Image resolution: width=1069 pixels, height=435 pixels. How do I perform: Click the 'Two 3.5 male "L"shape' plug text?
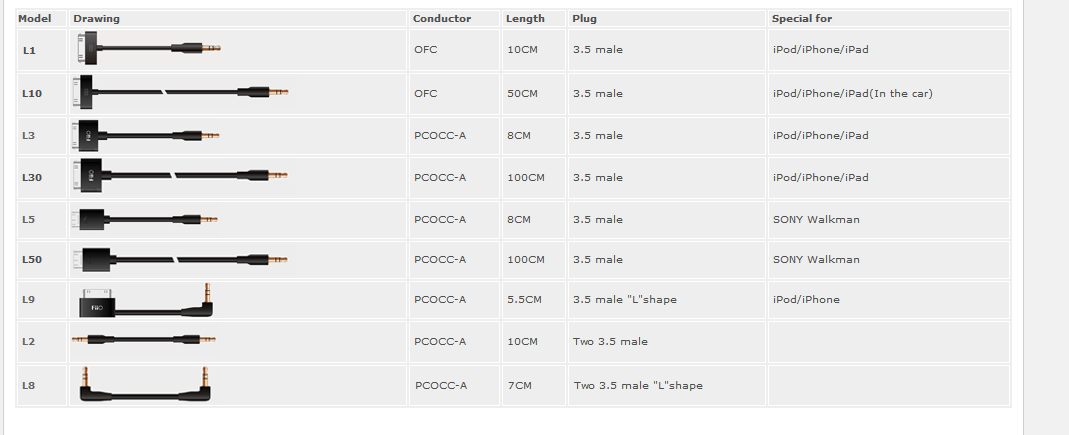pyautogui.click(x=638, y=385)
